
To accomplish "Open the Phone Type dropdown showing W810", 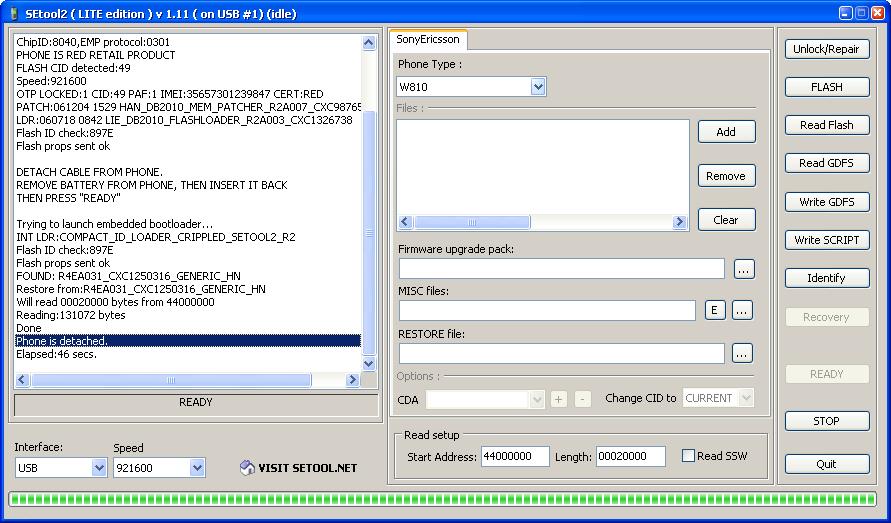I will coord(538,87).
